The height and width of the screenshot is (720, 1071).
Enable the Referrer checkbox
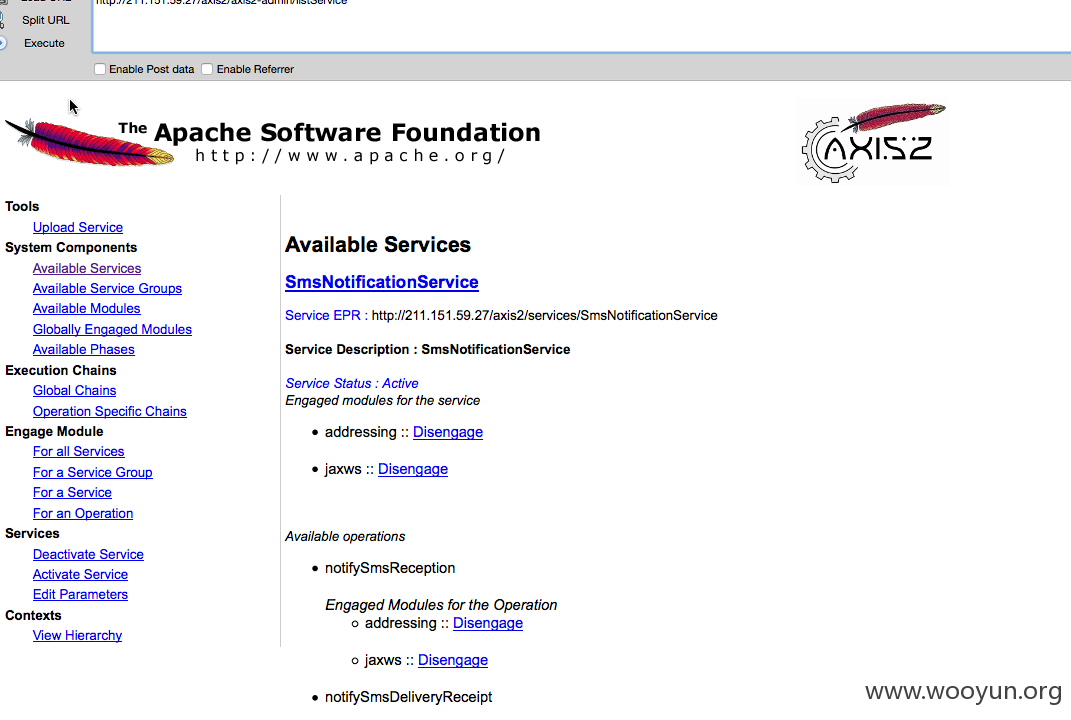(208, 69)
